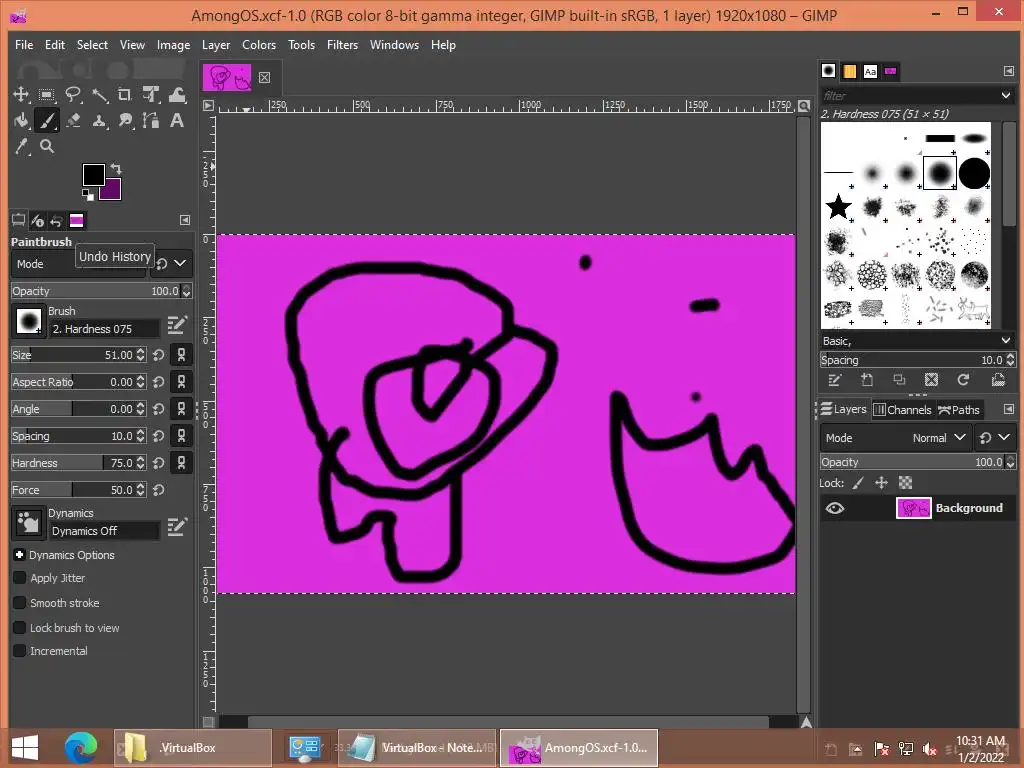Open the paint Mode dropdown arrow

[x=180, y=263]
